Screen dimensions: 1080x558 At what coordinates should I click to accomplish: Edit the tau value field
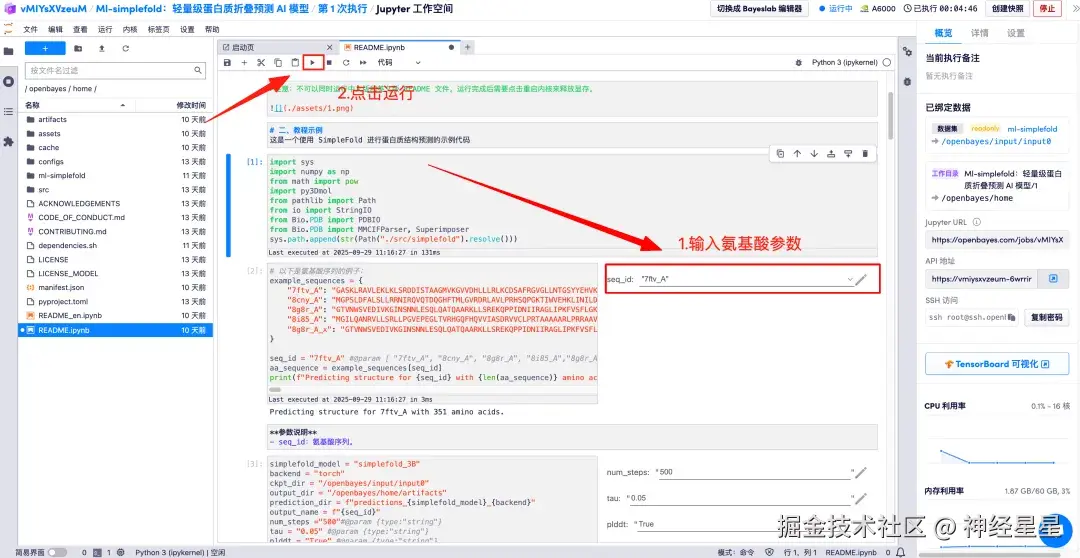coord(741,498)
